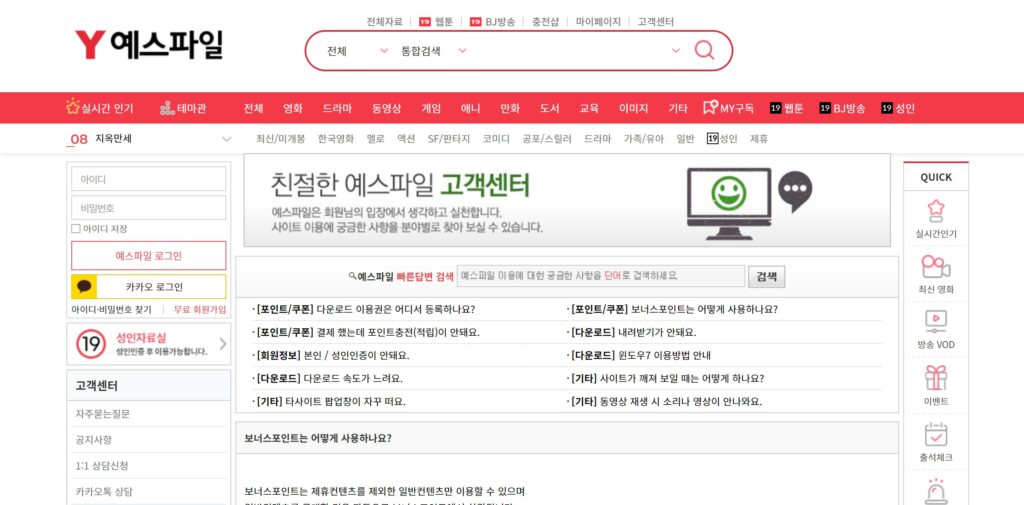The width and height of the screenshot is (1024, 505).
Task: Click the FAQ 검색 button
Action: (767, 276)
